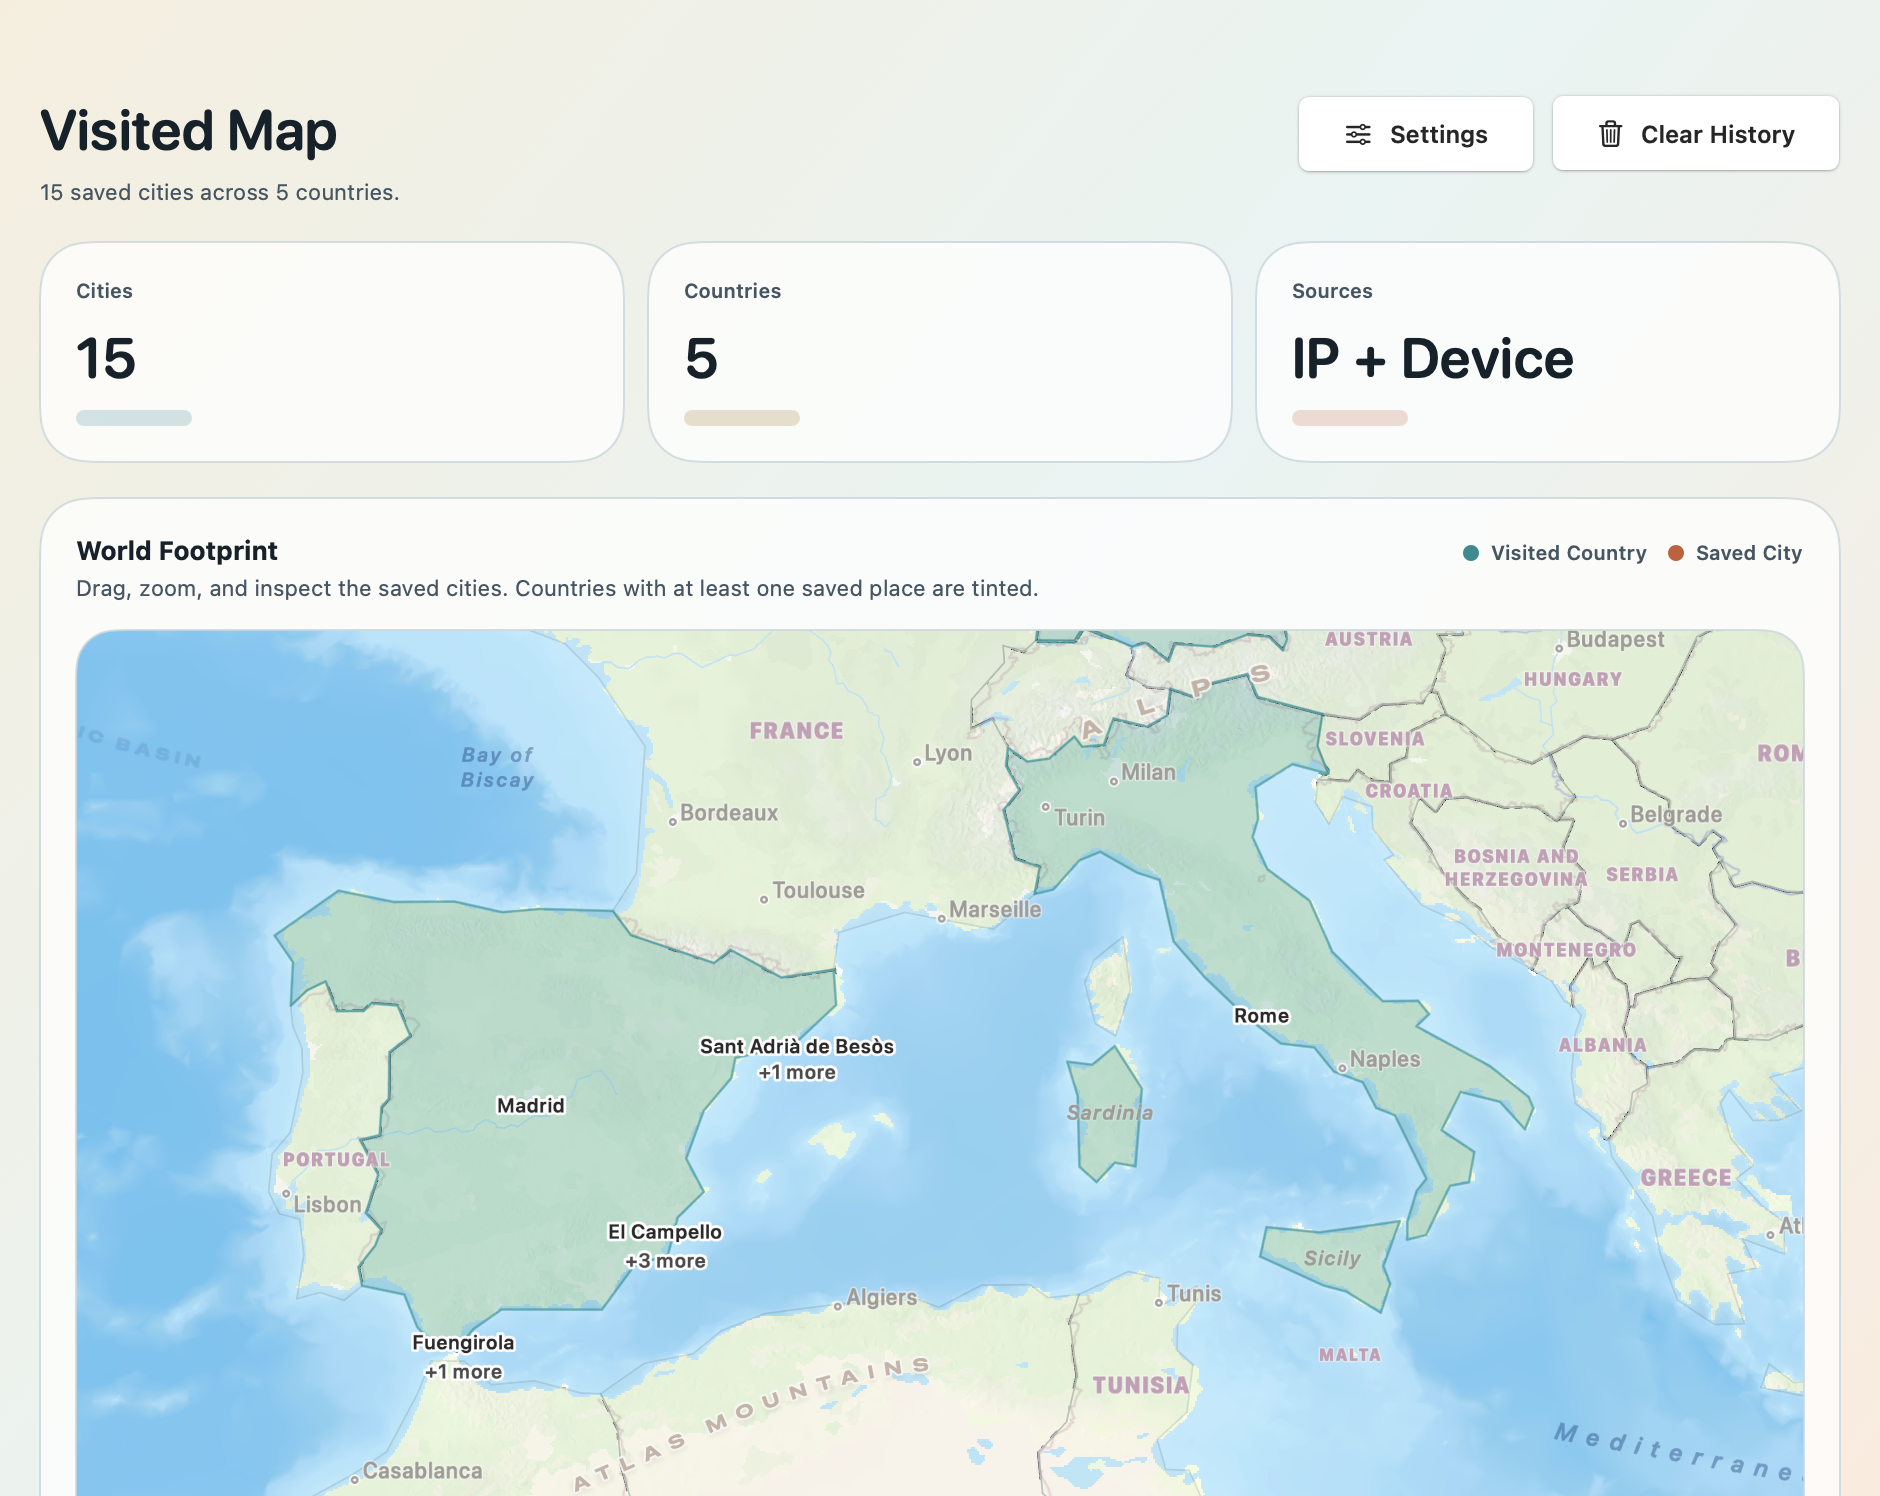Click the Clear History button

[x=1695, y=134]
